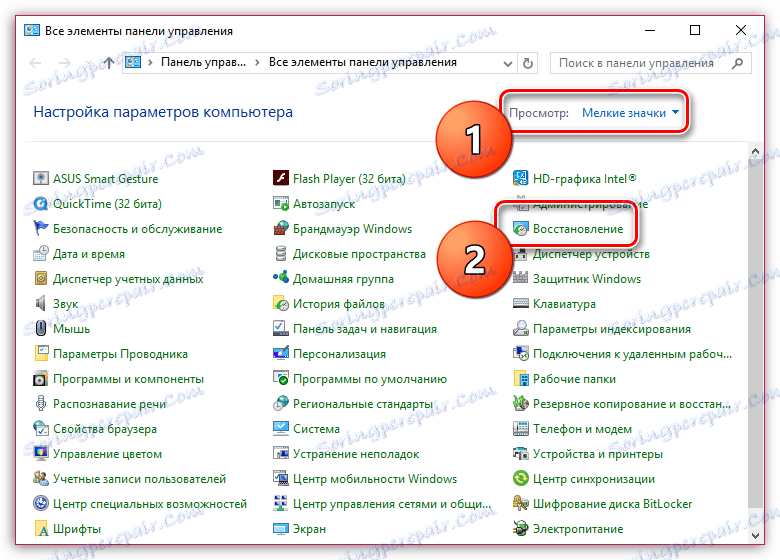Open the Программы и компоненты icon

(x=40, y=378)
